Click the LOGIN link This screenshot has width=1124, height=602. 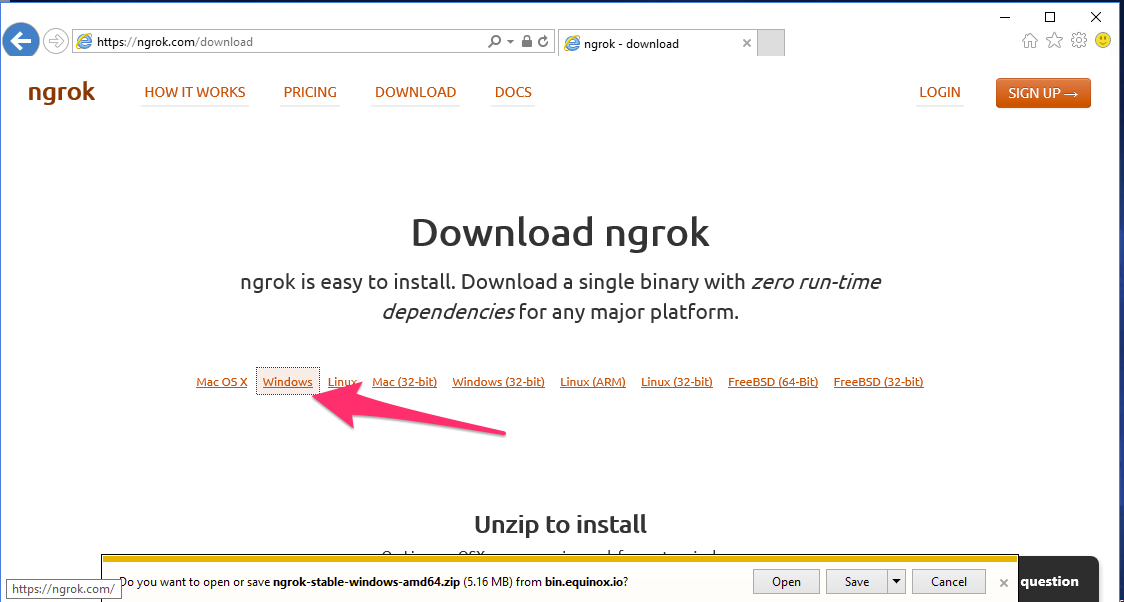pos(940,92)
